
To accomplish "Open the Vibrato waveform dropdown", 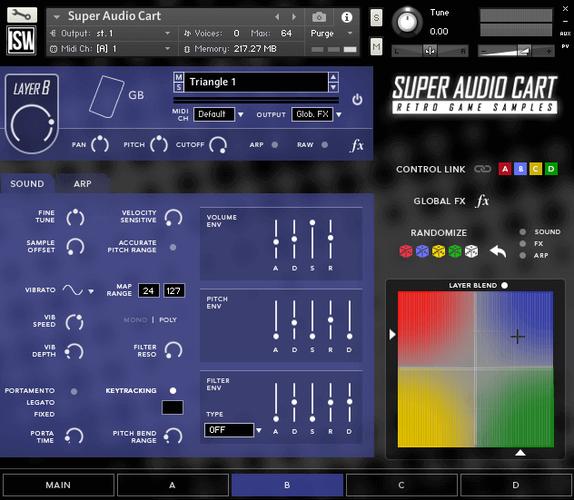I will tap(91, 291).
